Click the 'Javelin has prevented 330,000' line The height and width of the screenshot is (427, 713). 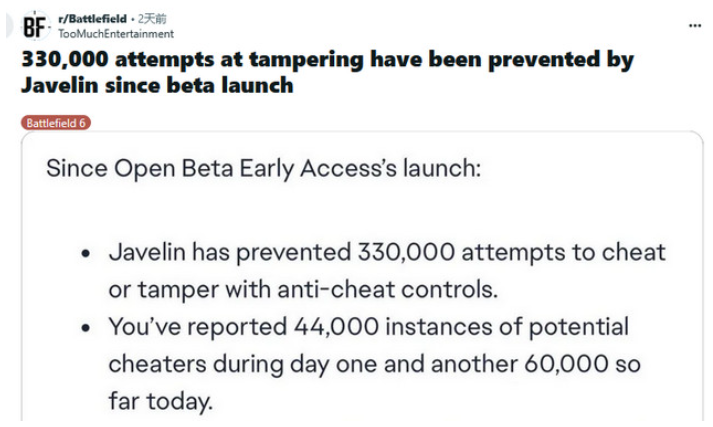(x=387, y=252)
